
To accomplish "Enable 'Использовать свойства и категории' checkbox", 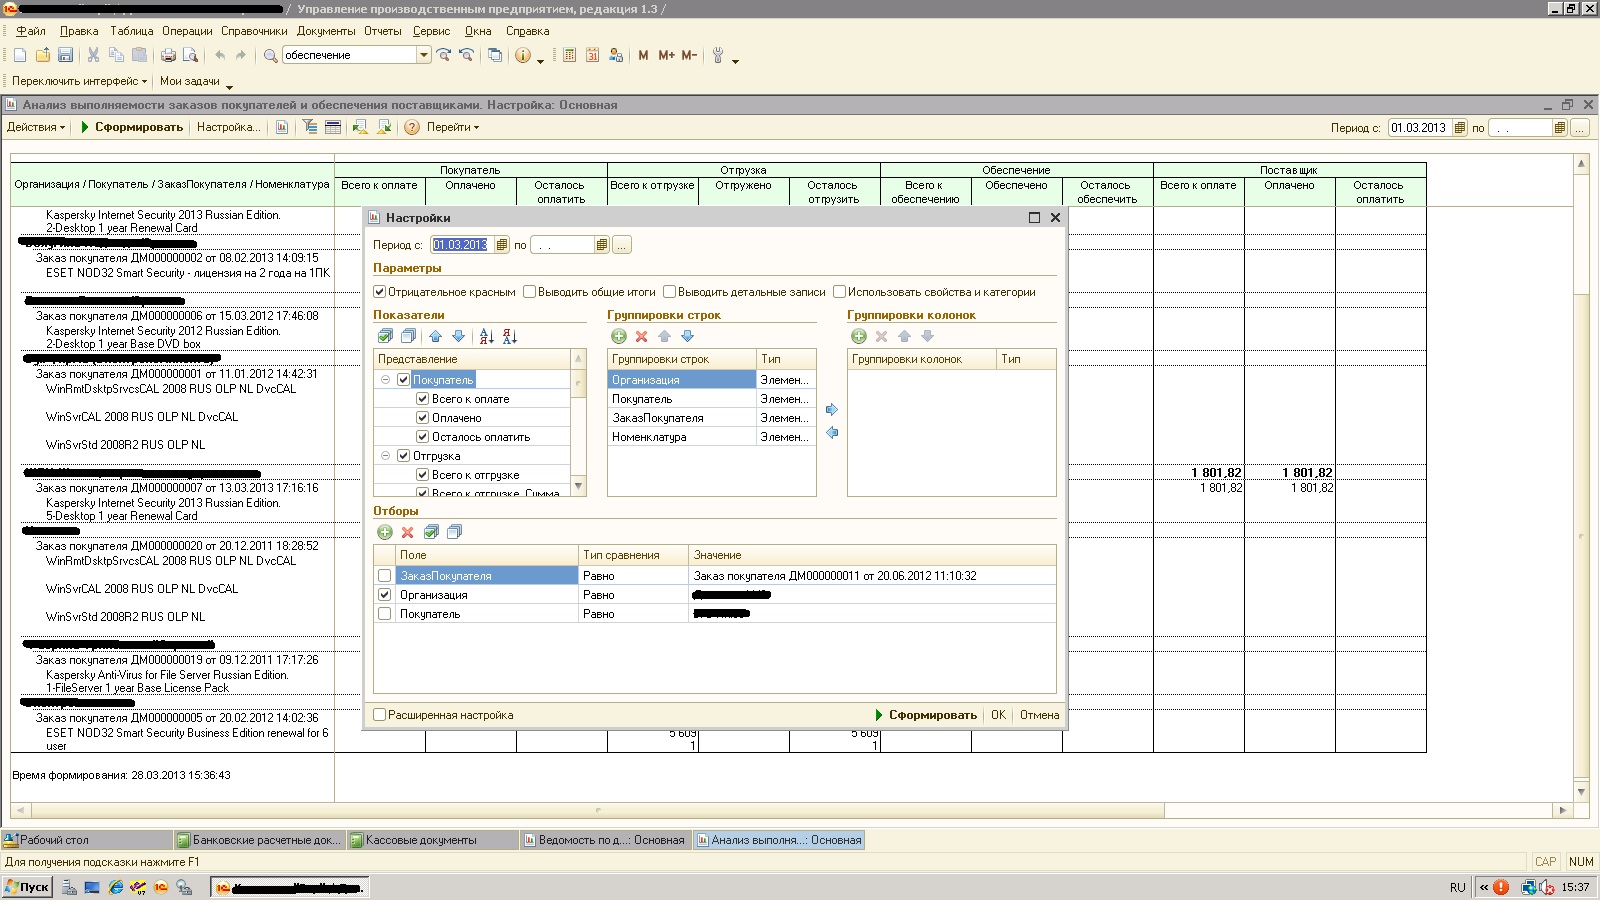I will click(840, 292).
